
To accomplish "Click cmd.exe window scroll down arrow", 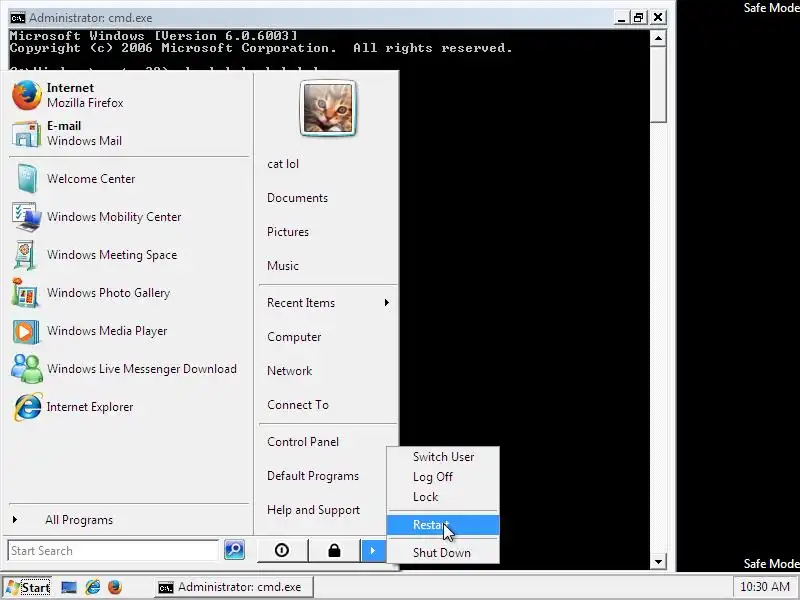I will (658, 562).
